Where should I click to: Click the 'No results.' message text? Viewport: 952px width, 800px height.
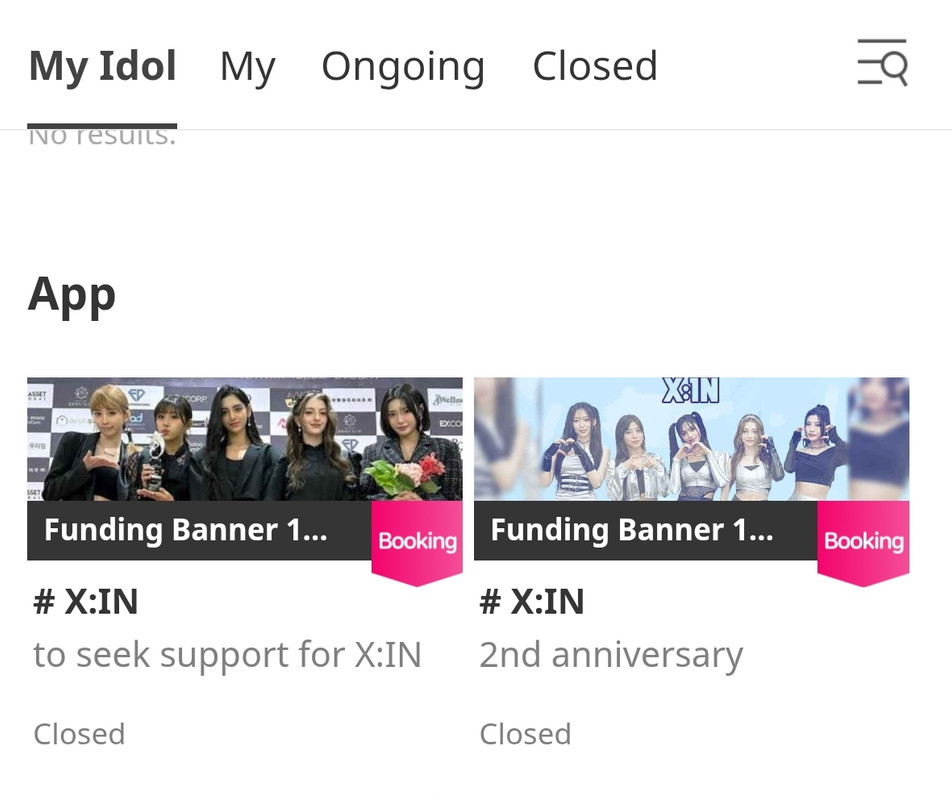[102, 137]
